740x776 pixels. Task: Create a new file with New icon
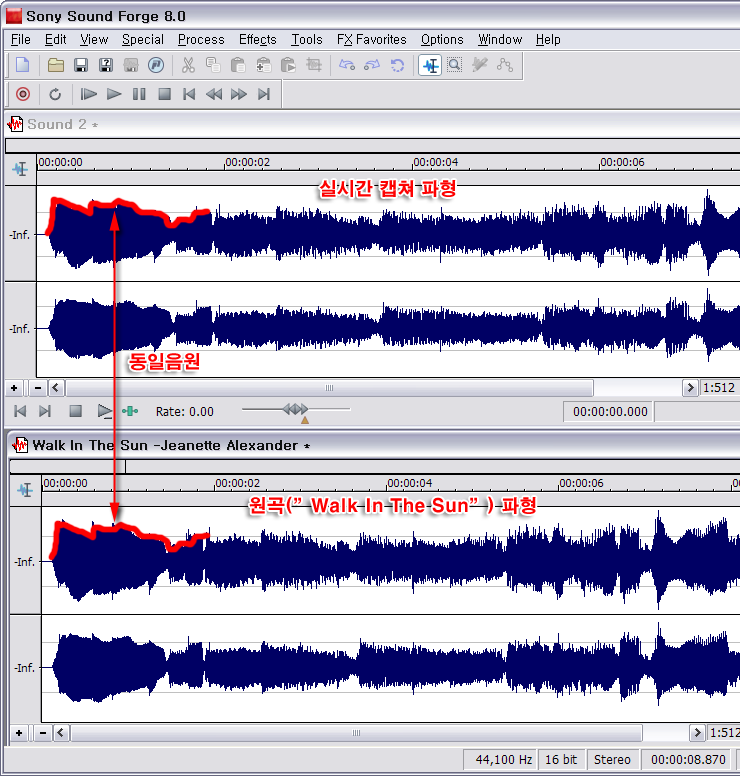(23, 65)
